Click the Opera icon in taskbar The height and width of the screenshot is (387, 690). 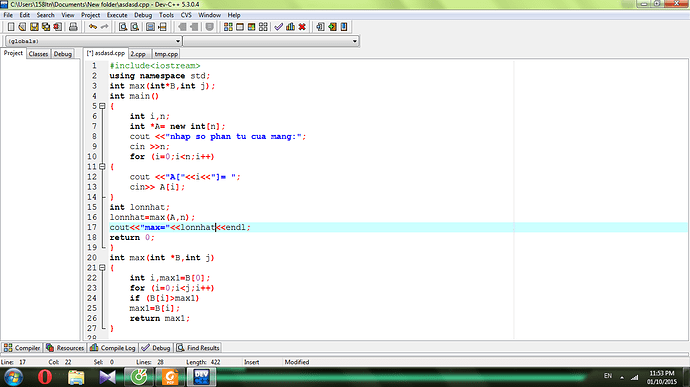[44, 377]
